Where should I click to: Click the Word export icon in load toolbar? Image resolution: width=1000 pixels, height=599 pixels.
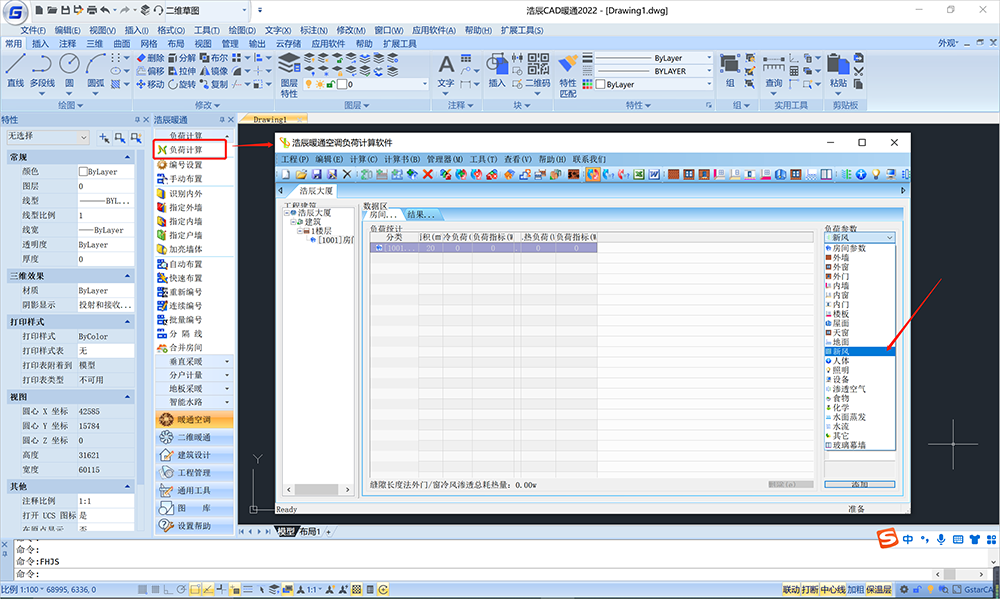tap(654, 174)
